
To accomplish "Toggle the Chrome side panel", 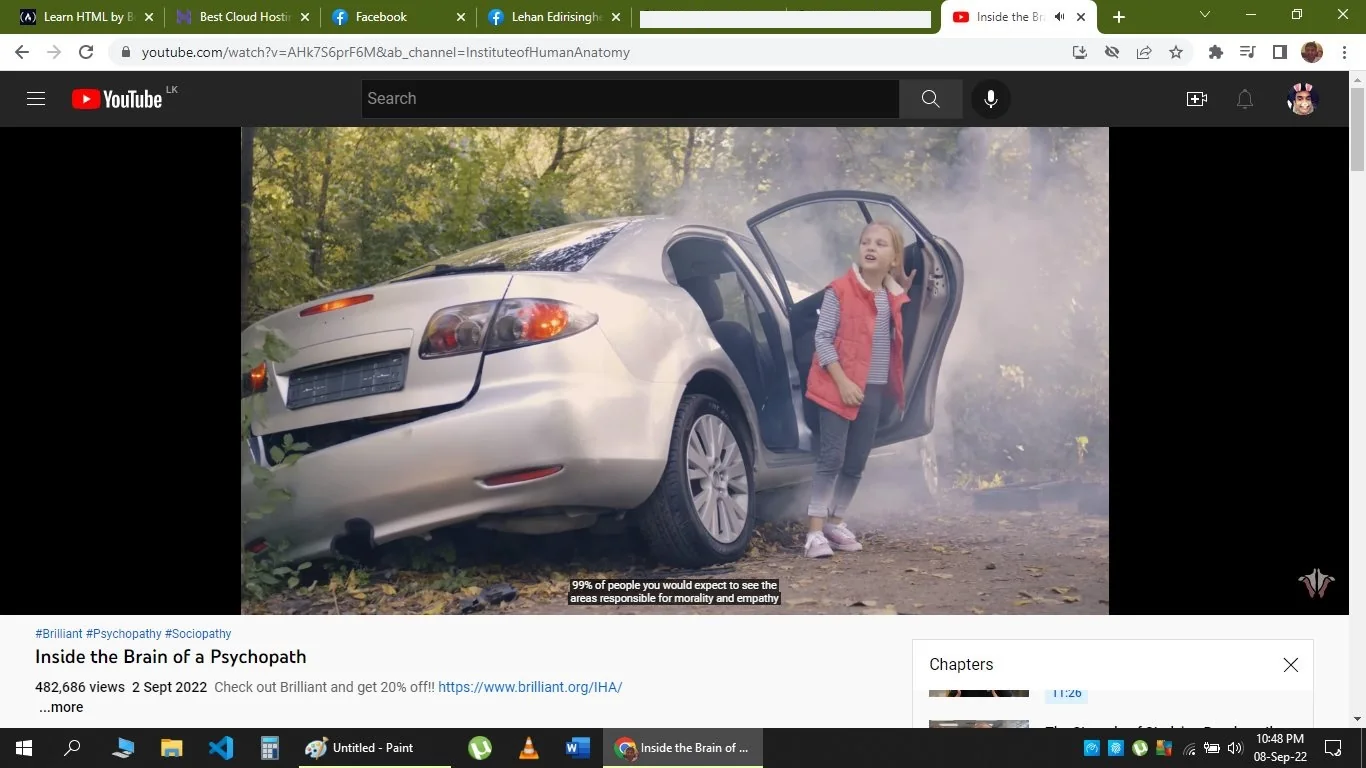I will click(x=1279, y=52).
